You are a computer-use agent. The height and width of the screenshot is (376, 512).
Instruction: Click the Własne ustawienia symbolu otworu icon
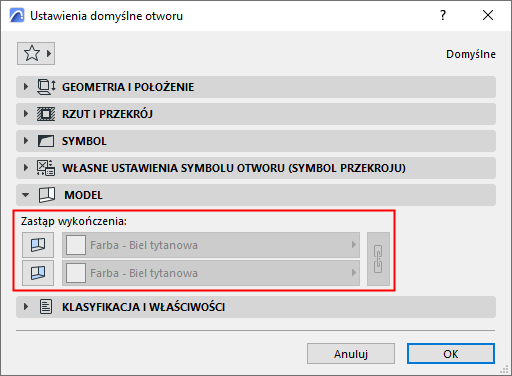point(46,168)
